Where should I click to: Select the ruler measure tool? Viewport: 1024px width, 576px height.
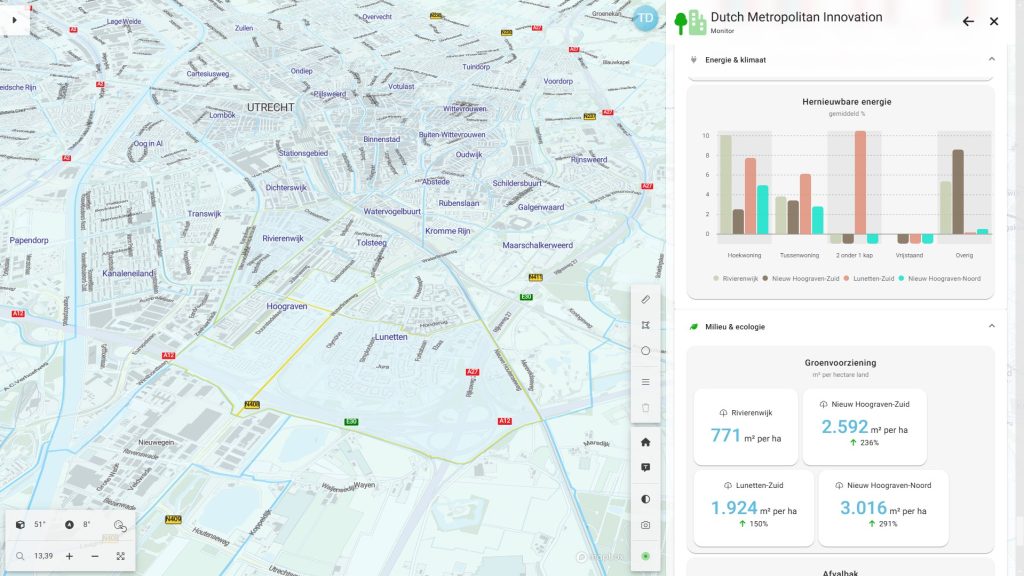645,299
